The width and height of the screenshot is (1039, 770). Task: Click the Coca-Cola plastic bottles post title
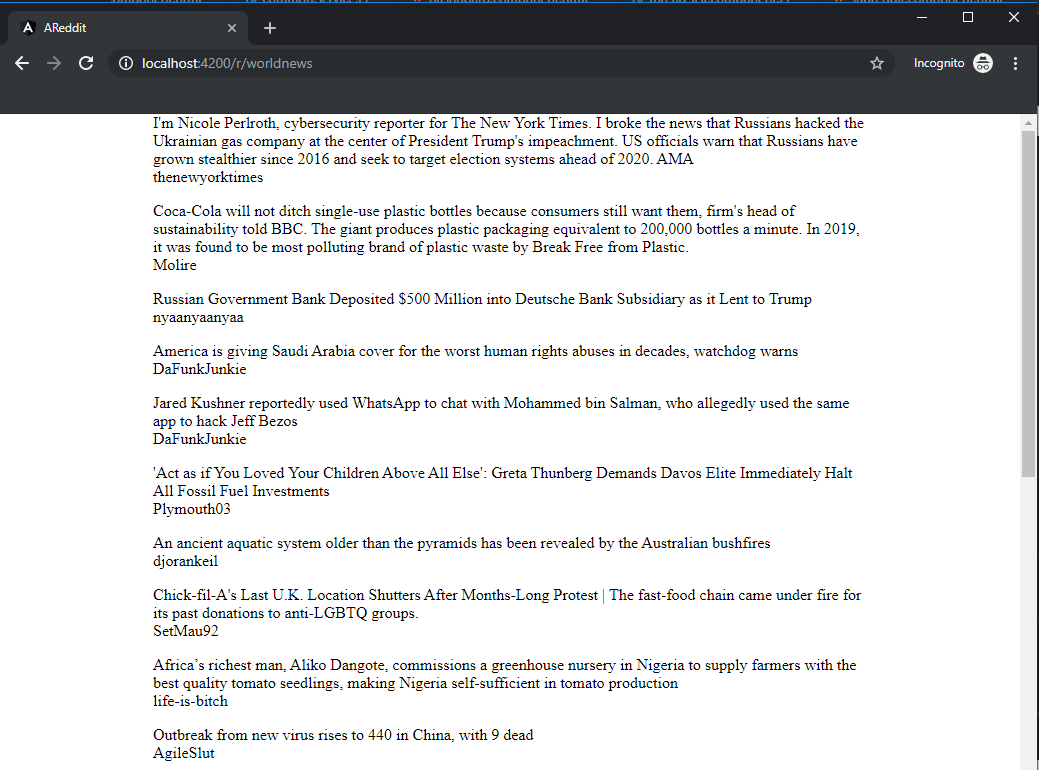coord(506,229)
